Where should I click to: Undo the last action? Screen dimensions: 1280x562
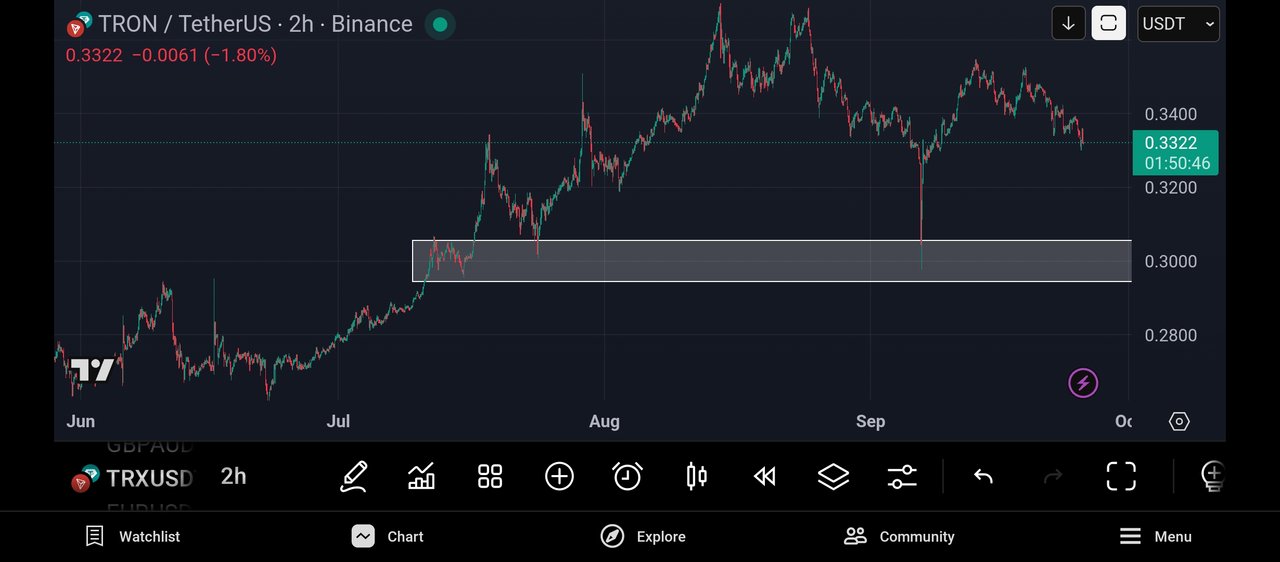tap(983, 477)
